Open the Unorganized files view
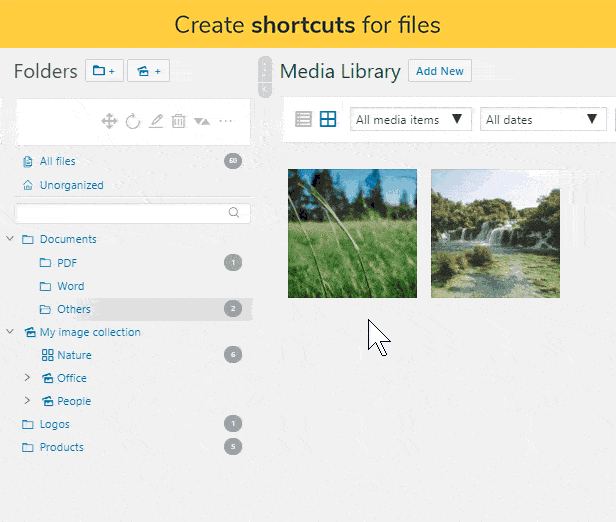616x522 pixels. coord(71,185)
